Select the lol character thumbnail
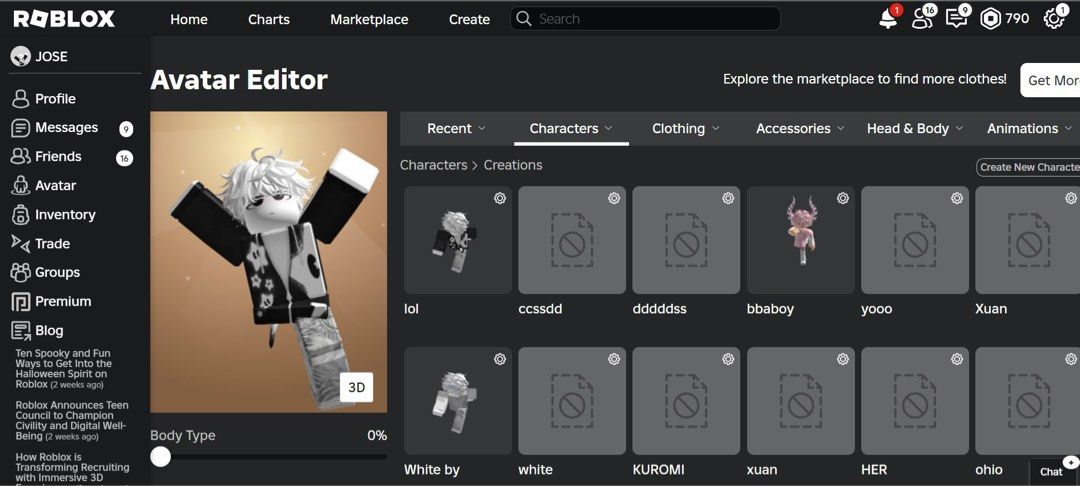 coord(458,240)
